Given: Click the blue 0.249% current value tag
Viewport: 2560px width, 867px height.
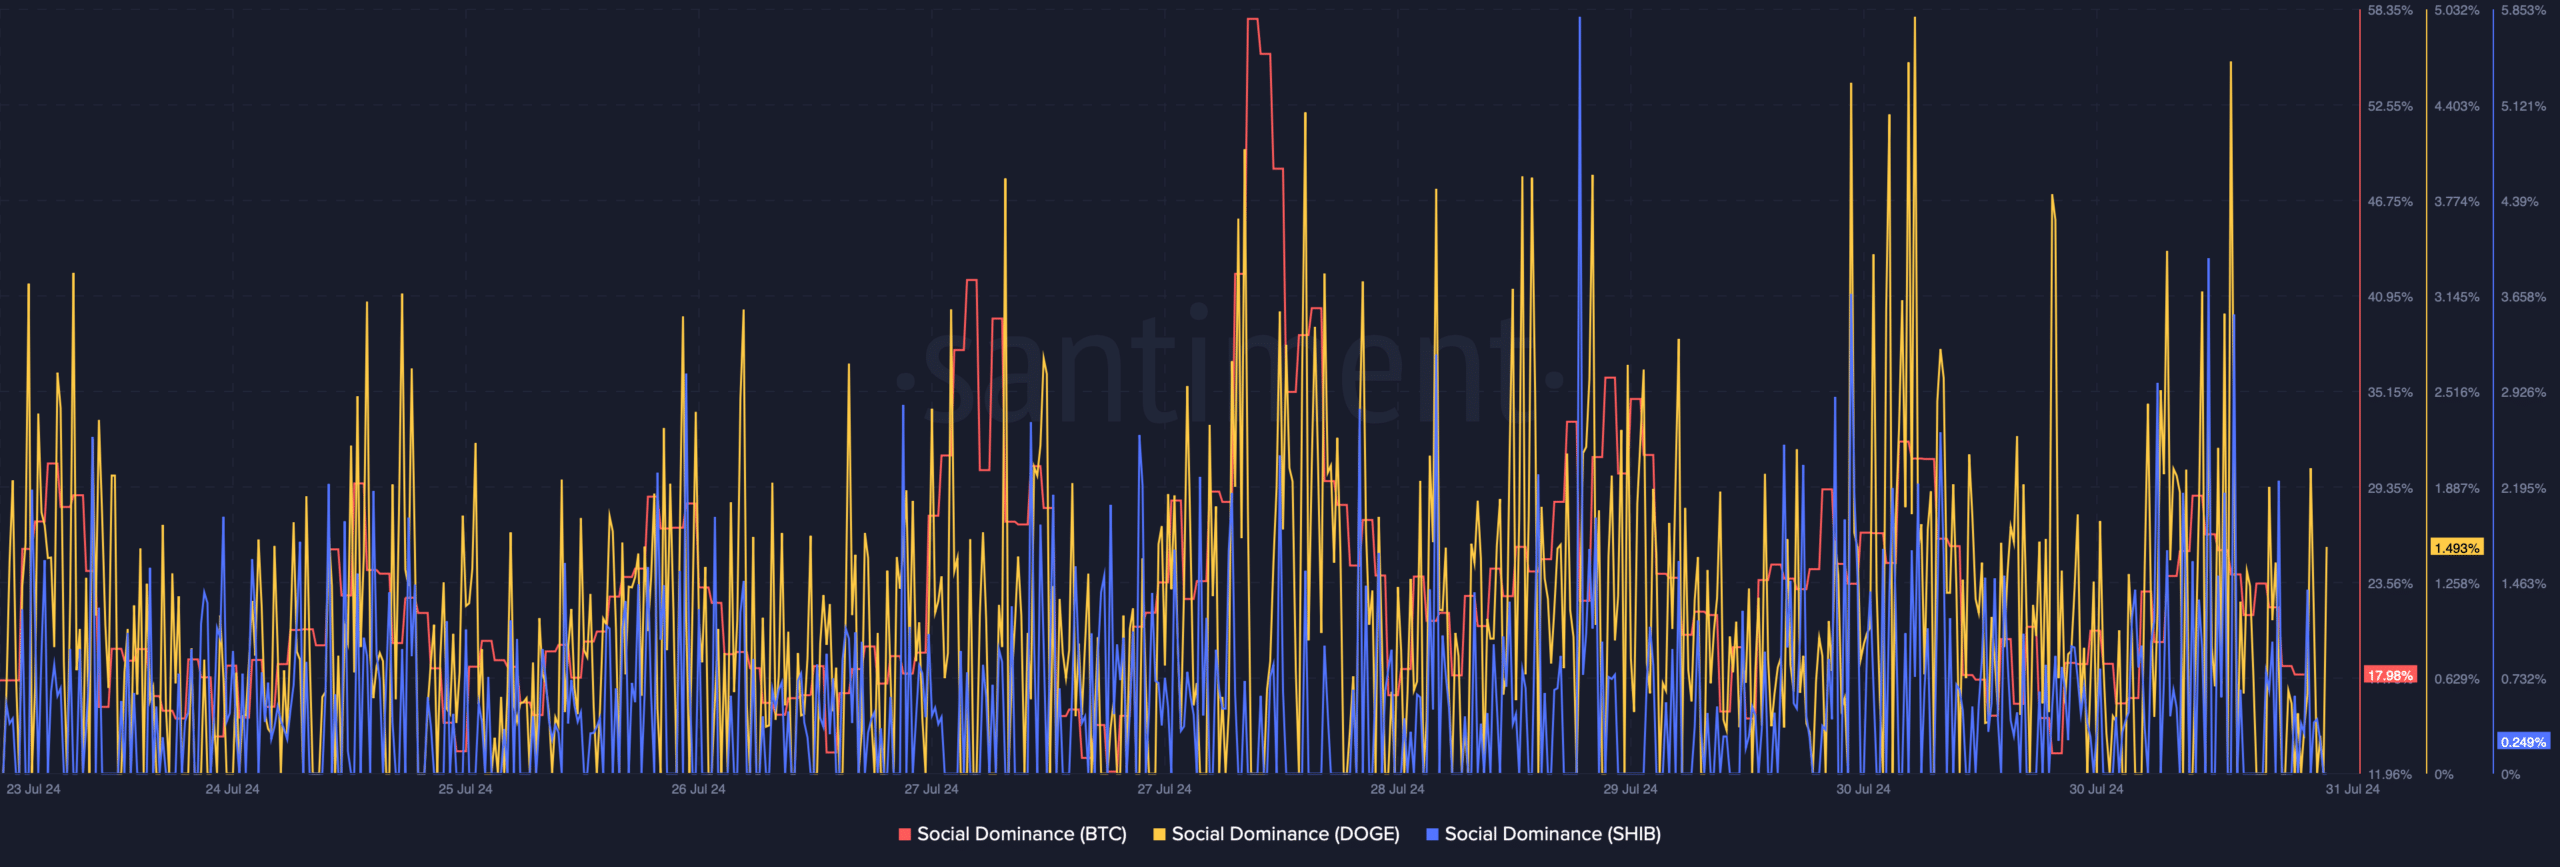Looking at the screenshot, I should [x=2524, y=742].
